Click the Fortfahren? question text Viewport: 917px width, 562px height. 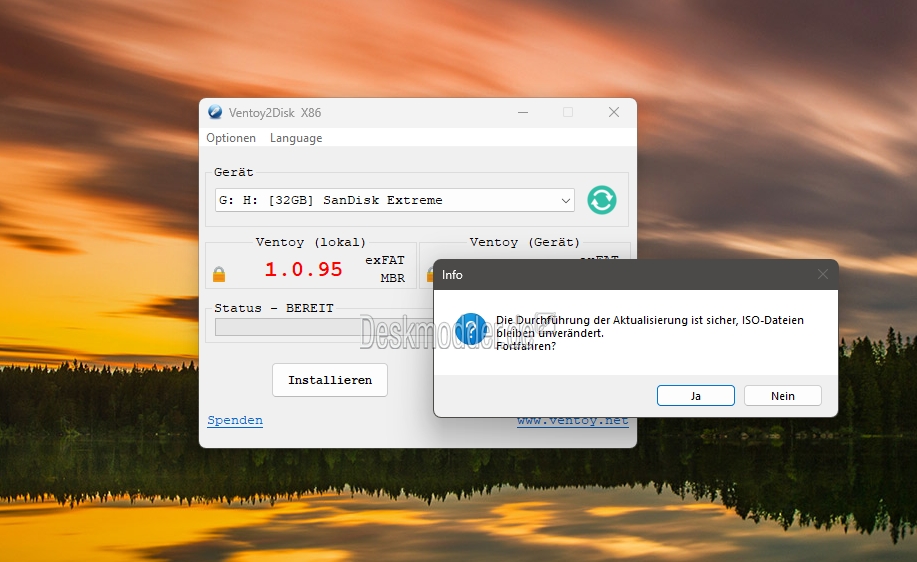pyautogui.click(x=526, y=346)
